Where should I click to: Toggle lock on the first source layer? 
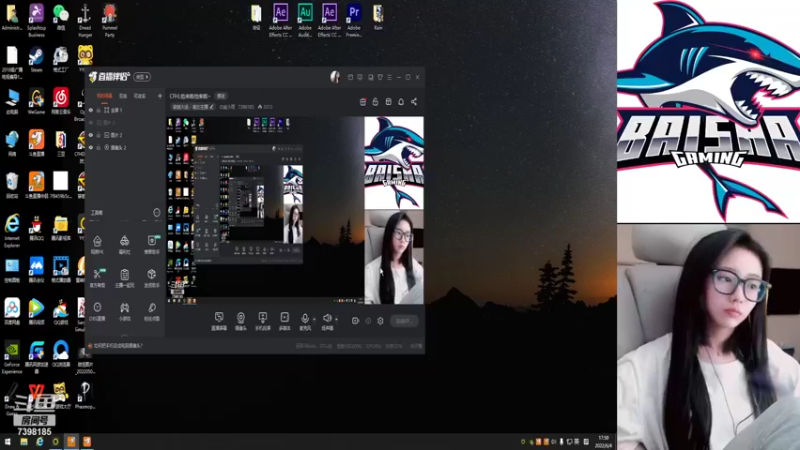(x=98, y=110)
